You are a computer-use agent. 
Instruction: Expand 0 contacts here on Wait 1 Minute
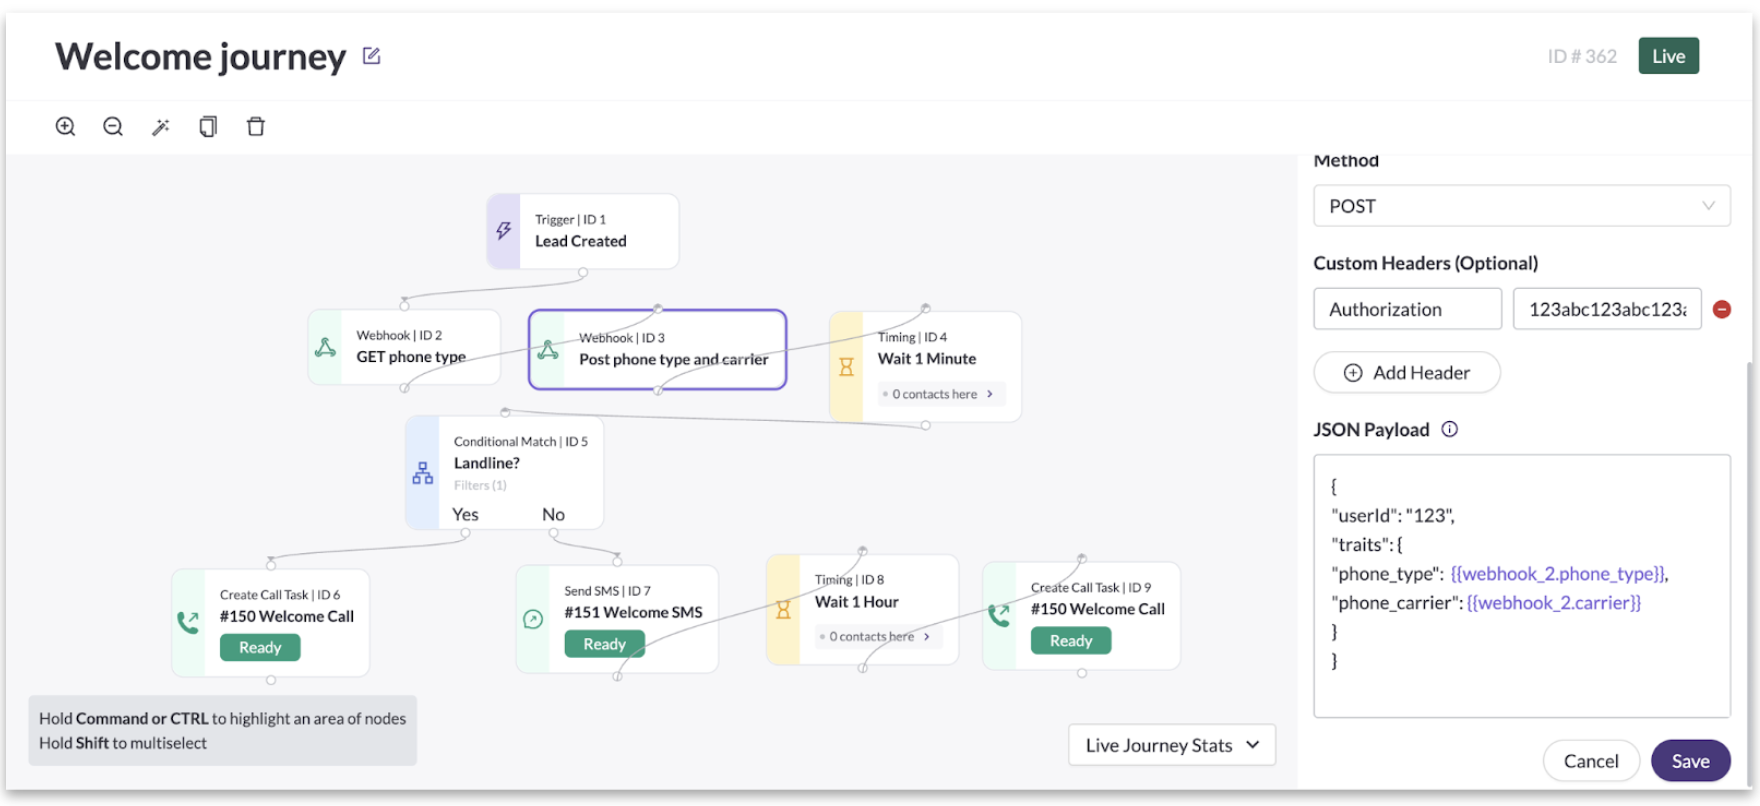[x=942, y=394]
